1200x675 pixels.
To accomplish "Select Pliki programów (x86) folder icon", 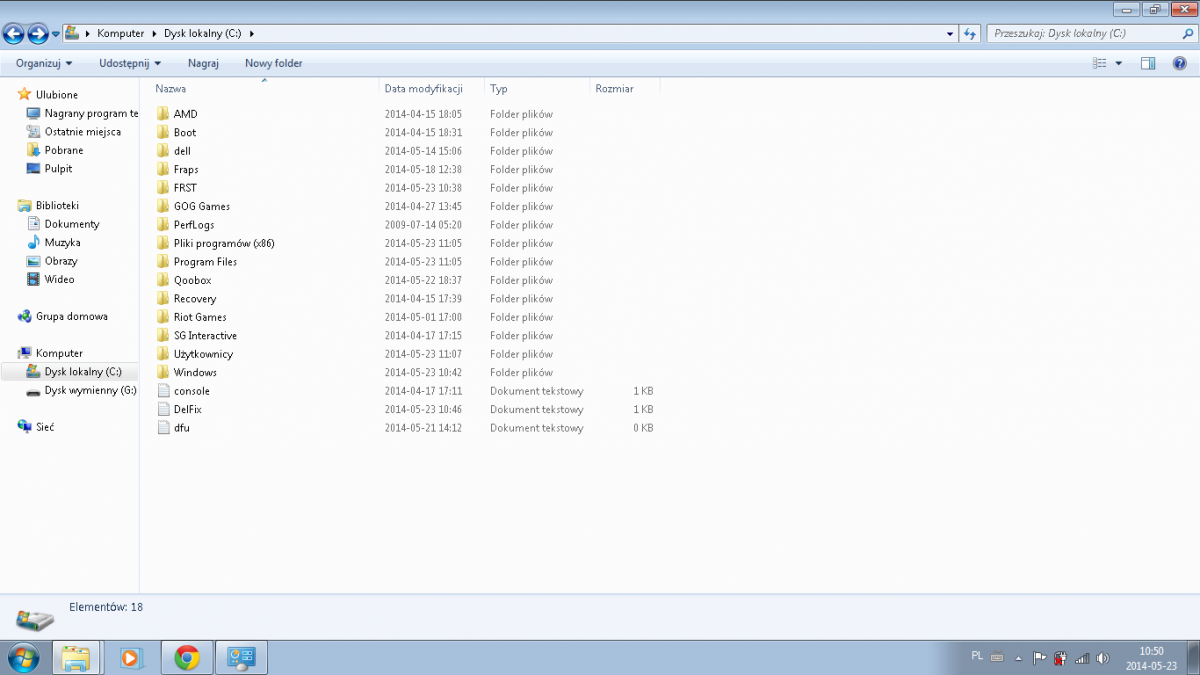I will point(164,243).
